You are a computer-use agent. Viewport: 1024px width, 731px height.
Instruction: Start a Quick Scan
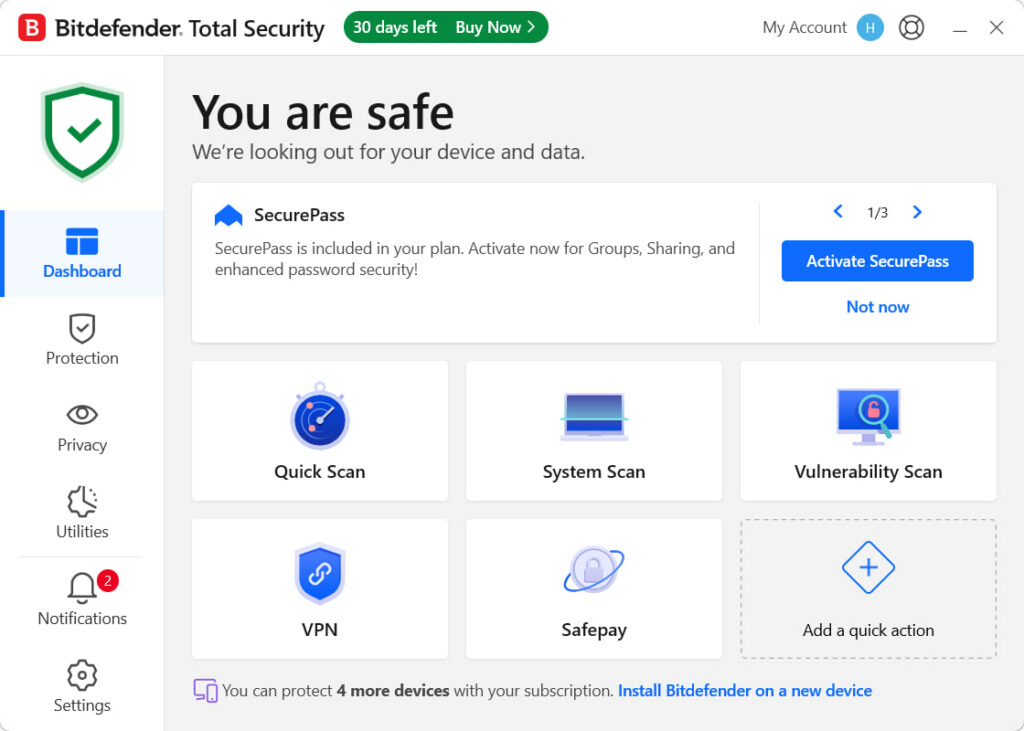320,431
